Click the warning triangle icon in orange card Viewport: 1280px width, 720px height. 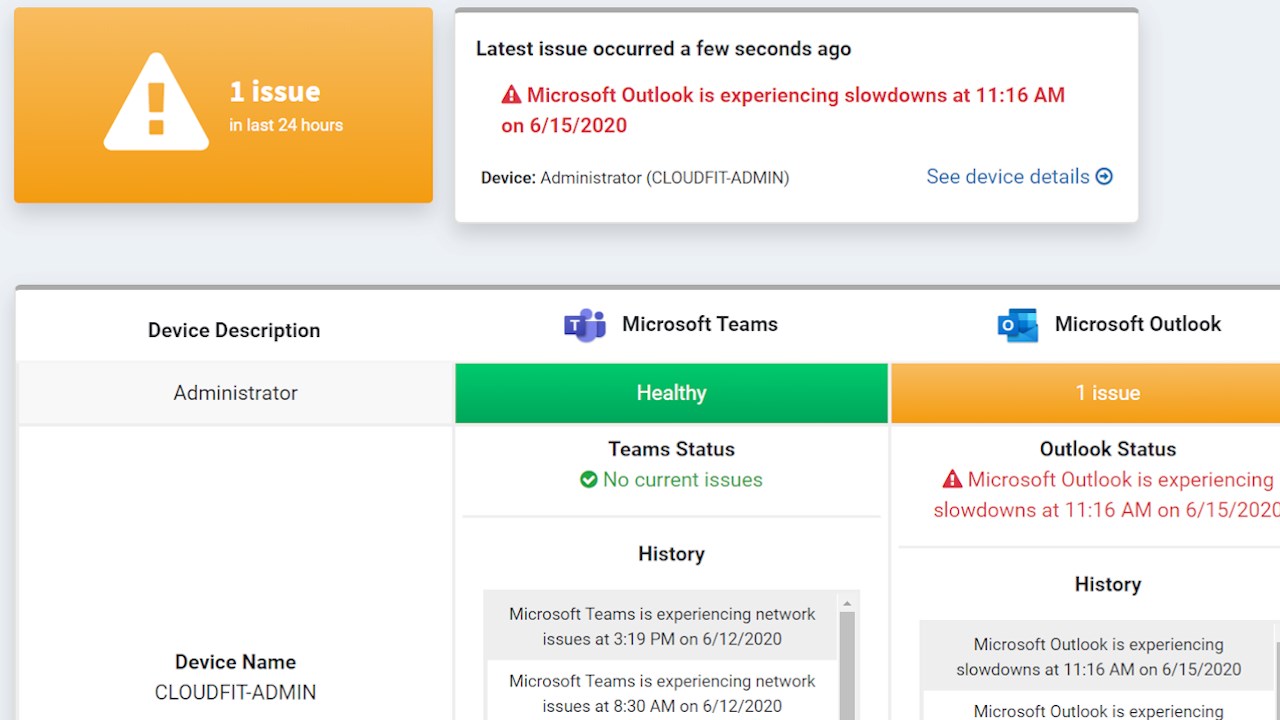coord(156,103)
